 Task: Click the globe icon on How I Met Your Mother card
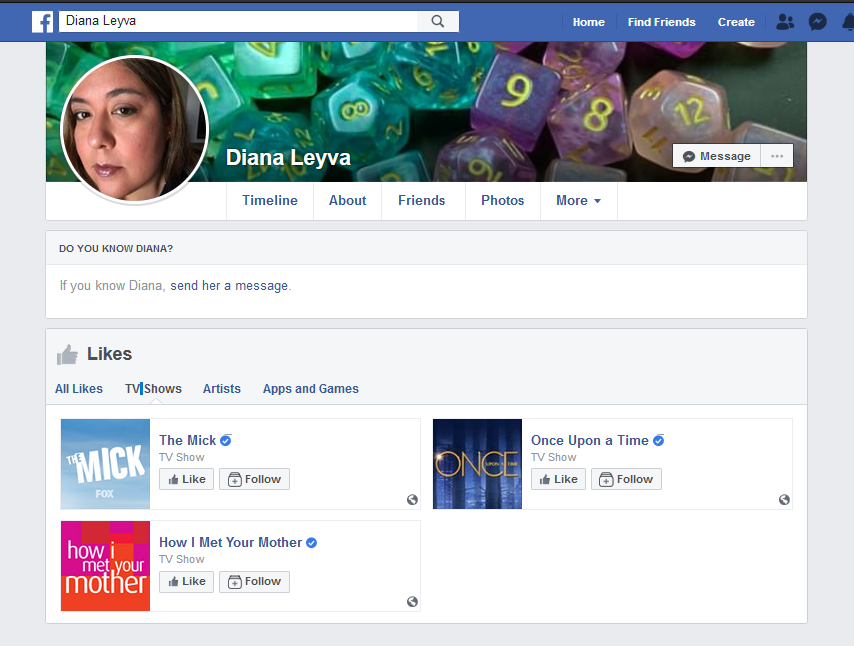click(x=412, y=601)
